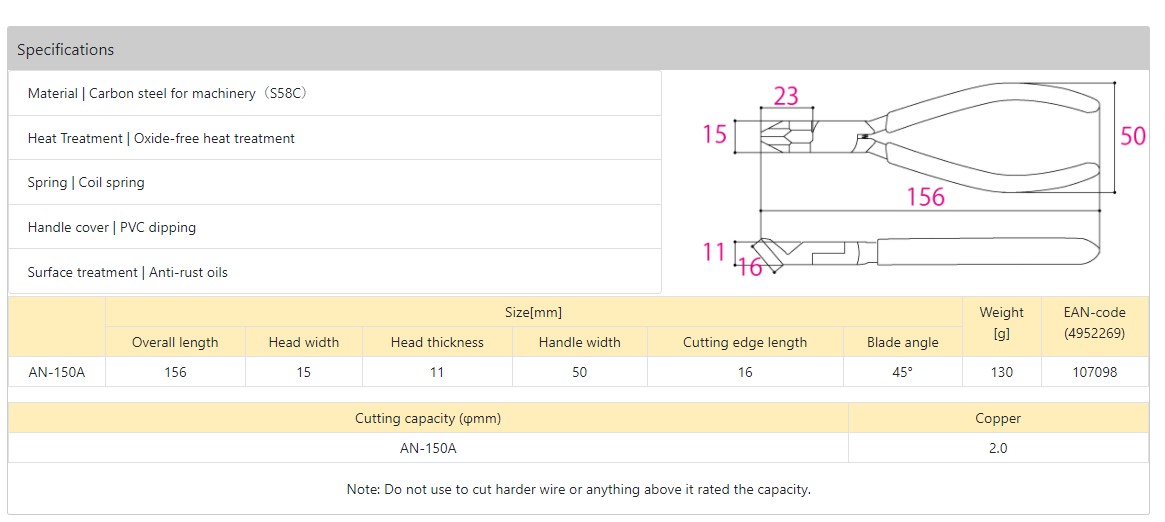Click the Spring coil spring row
Screen dimensions: 1165x522
(86, 183)
